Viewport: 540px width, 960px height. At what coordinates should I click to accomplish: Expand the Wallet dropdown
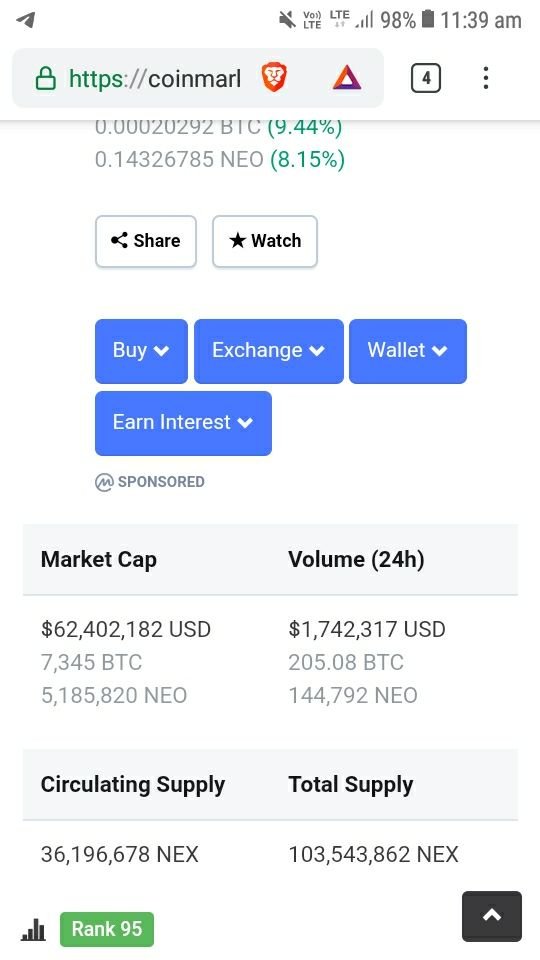click(408, 351)
